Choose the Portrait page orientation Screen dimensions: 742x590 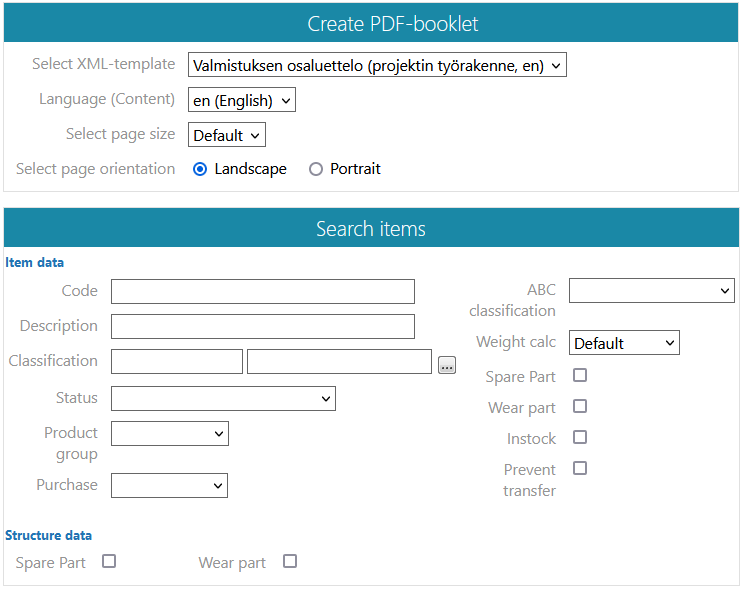[x=316, y=169]
